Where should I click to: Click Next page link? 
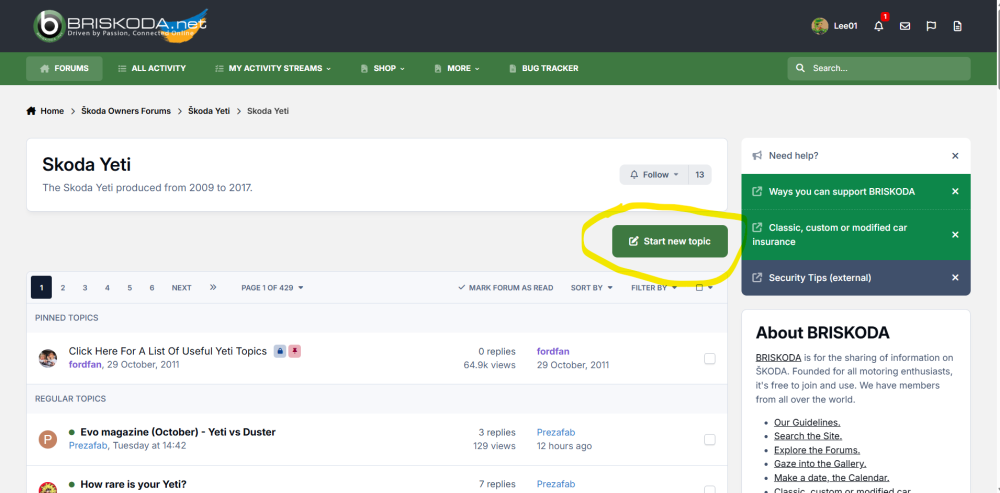(182, 288)
